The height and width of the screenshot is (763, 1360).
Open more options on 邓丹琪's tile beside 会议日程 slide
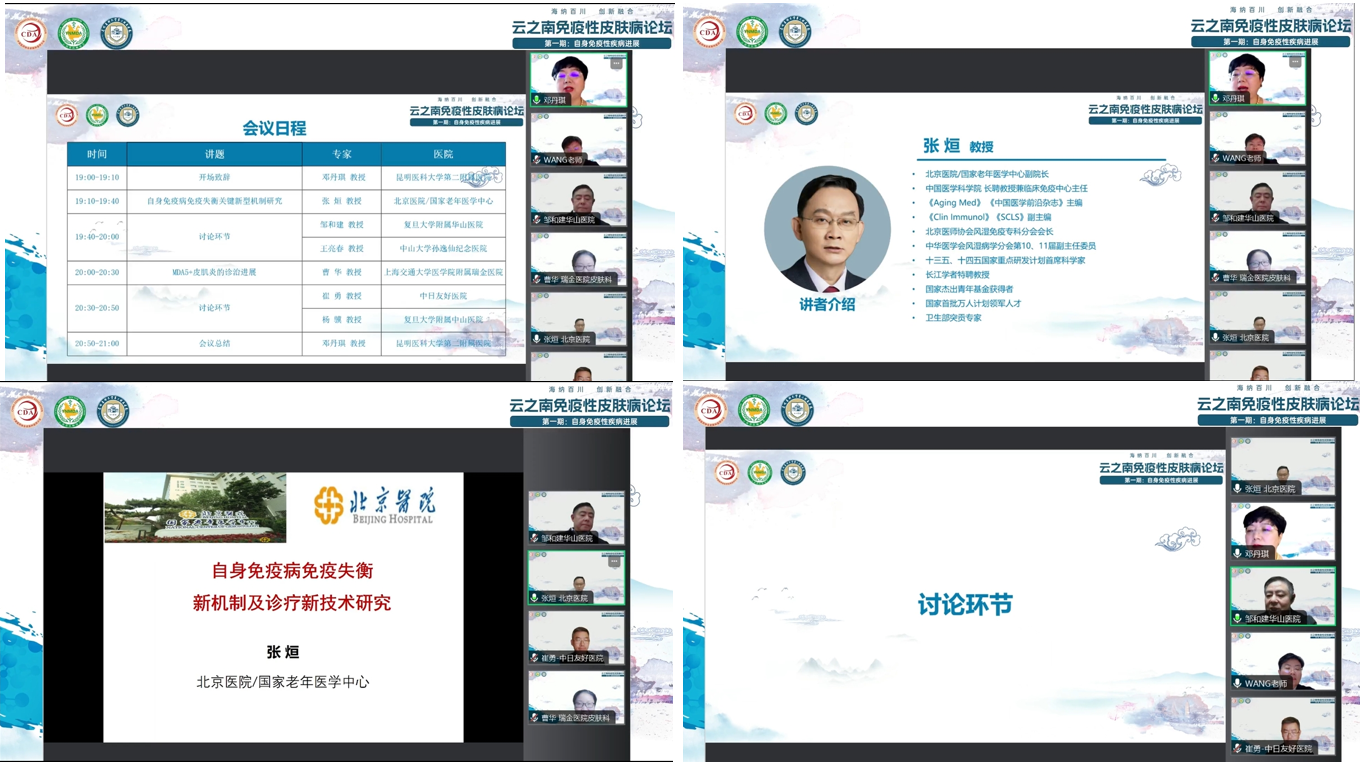pyautogui.click(x=616, y=63)
